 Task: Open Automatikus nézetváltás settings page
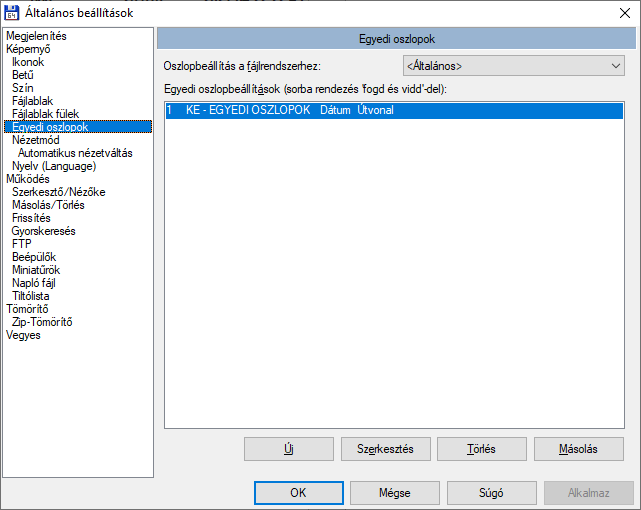75,153
